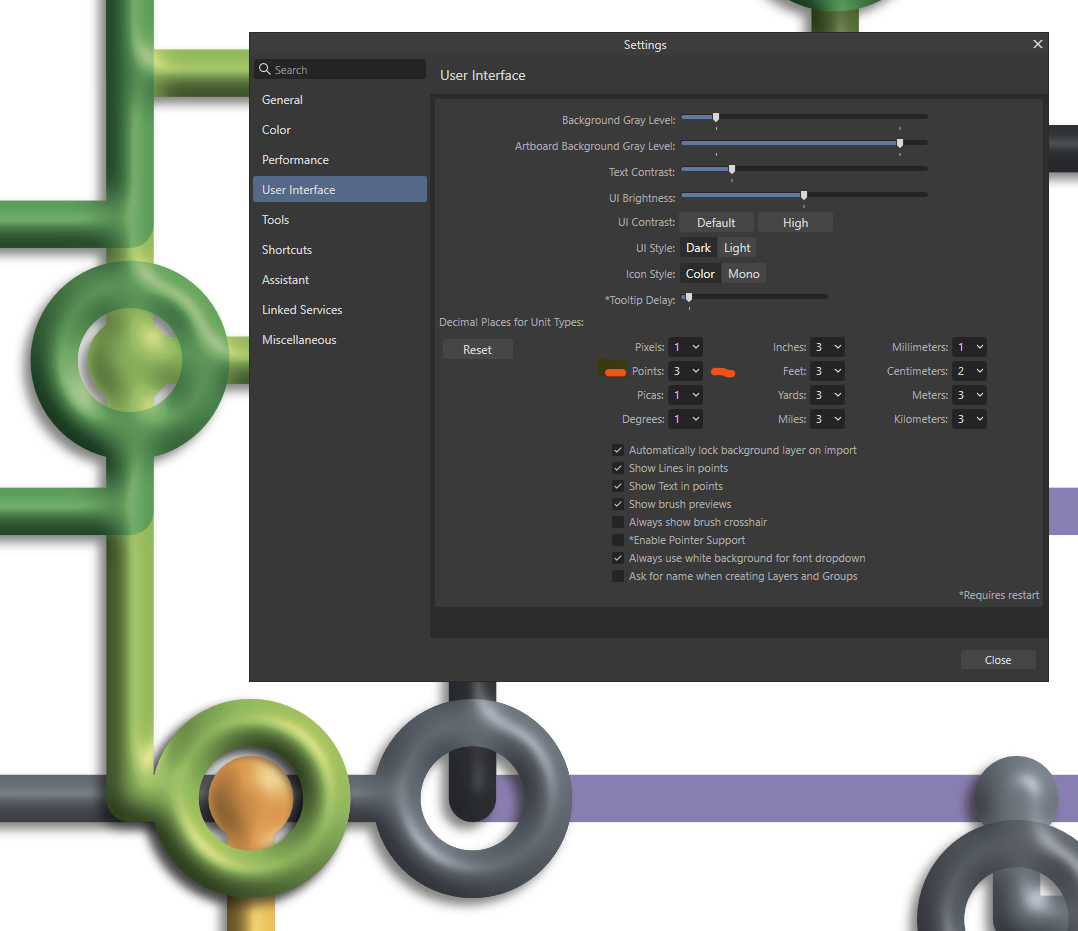Open the Tools settings page
The height and width of the screenshot is (931, 1078).
(x=340, y=220)
